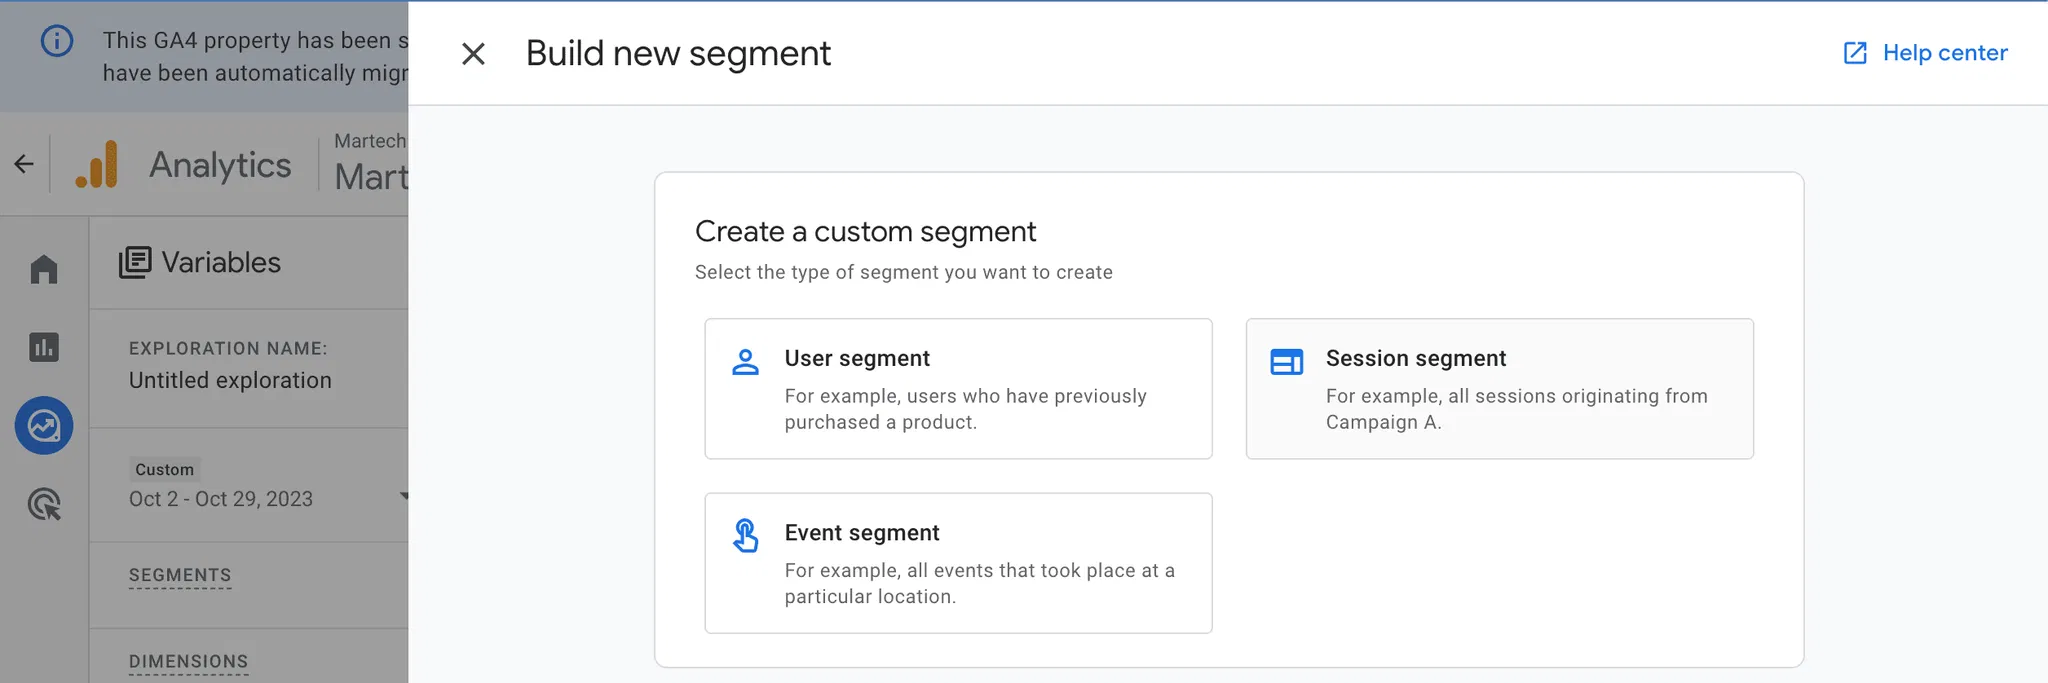Pick the Event segment card
The image size is (2048, 683).
tap(957, 563)
